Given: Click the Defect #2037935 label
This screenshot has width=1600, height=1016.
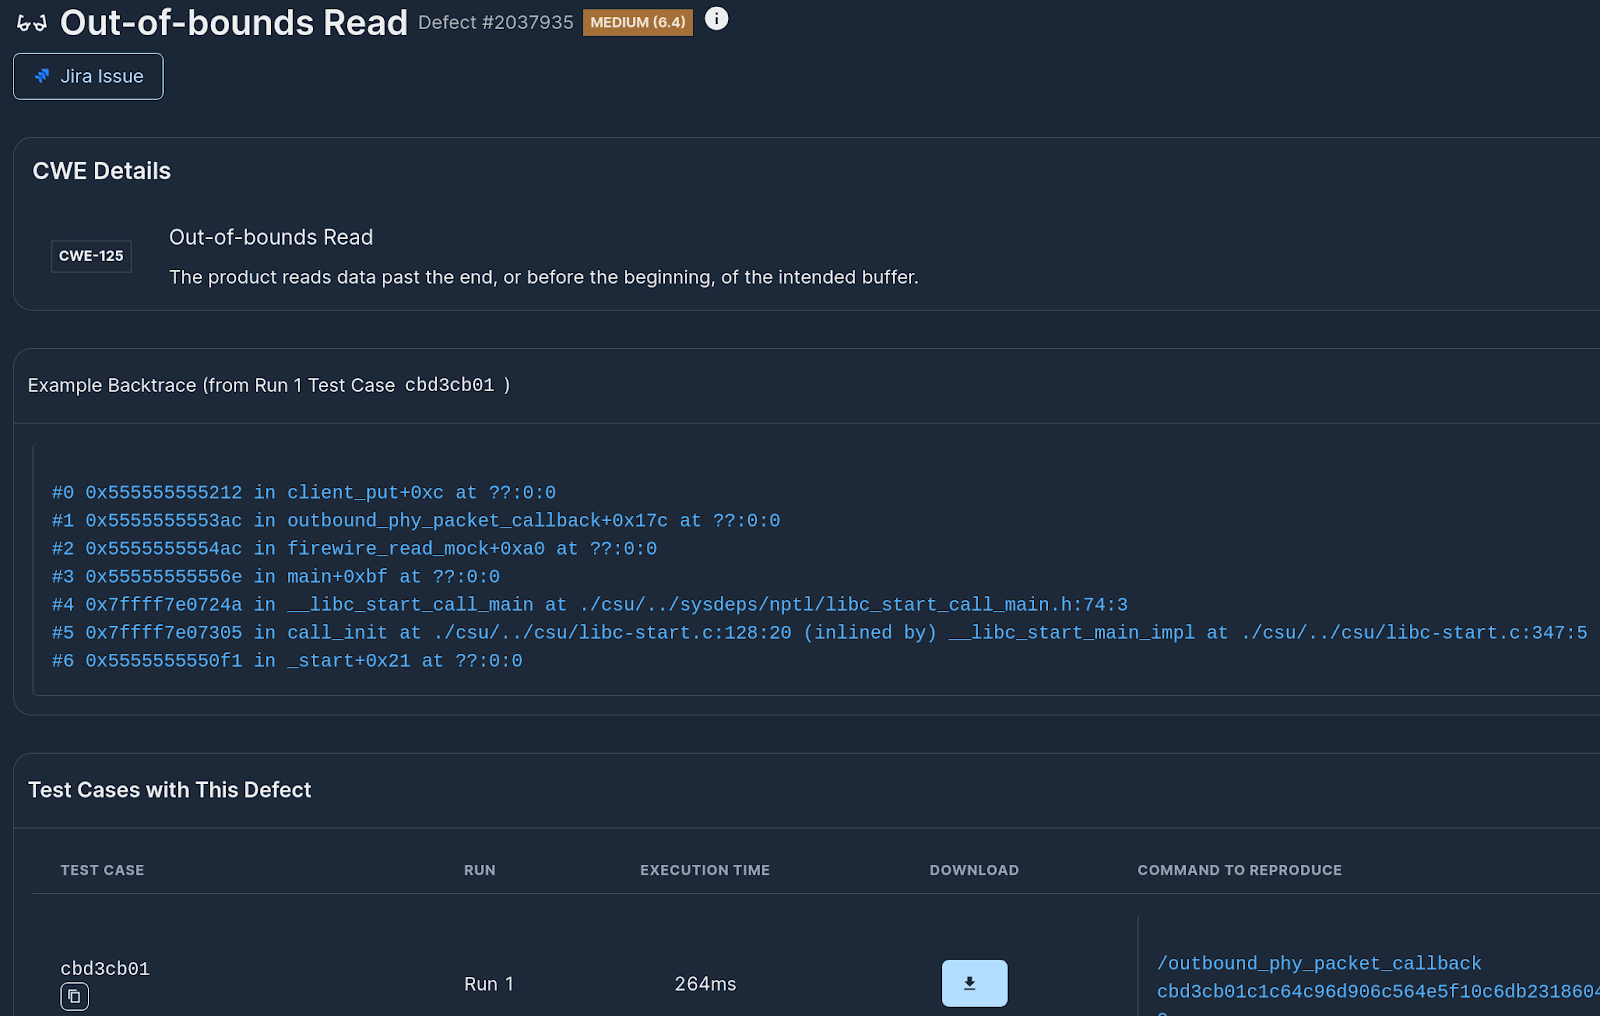Looking at the screenshot, I should tap(496, 22).
